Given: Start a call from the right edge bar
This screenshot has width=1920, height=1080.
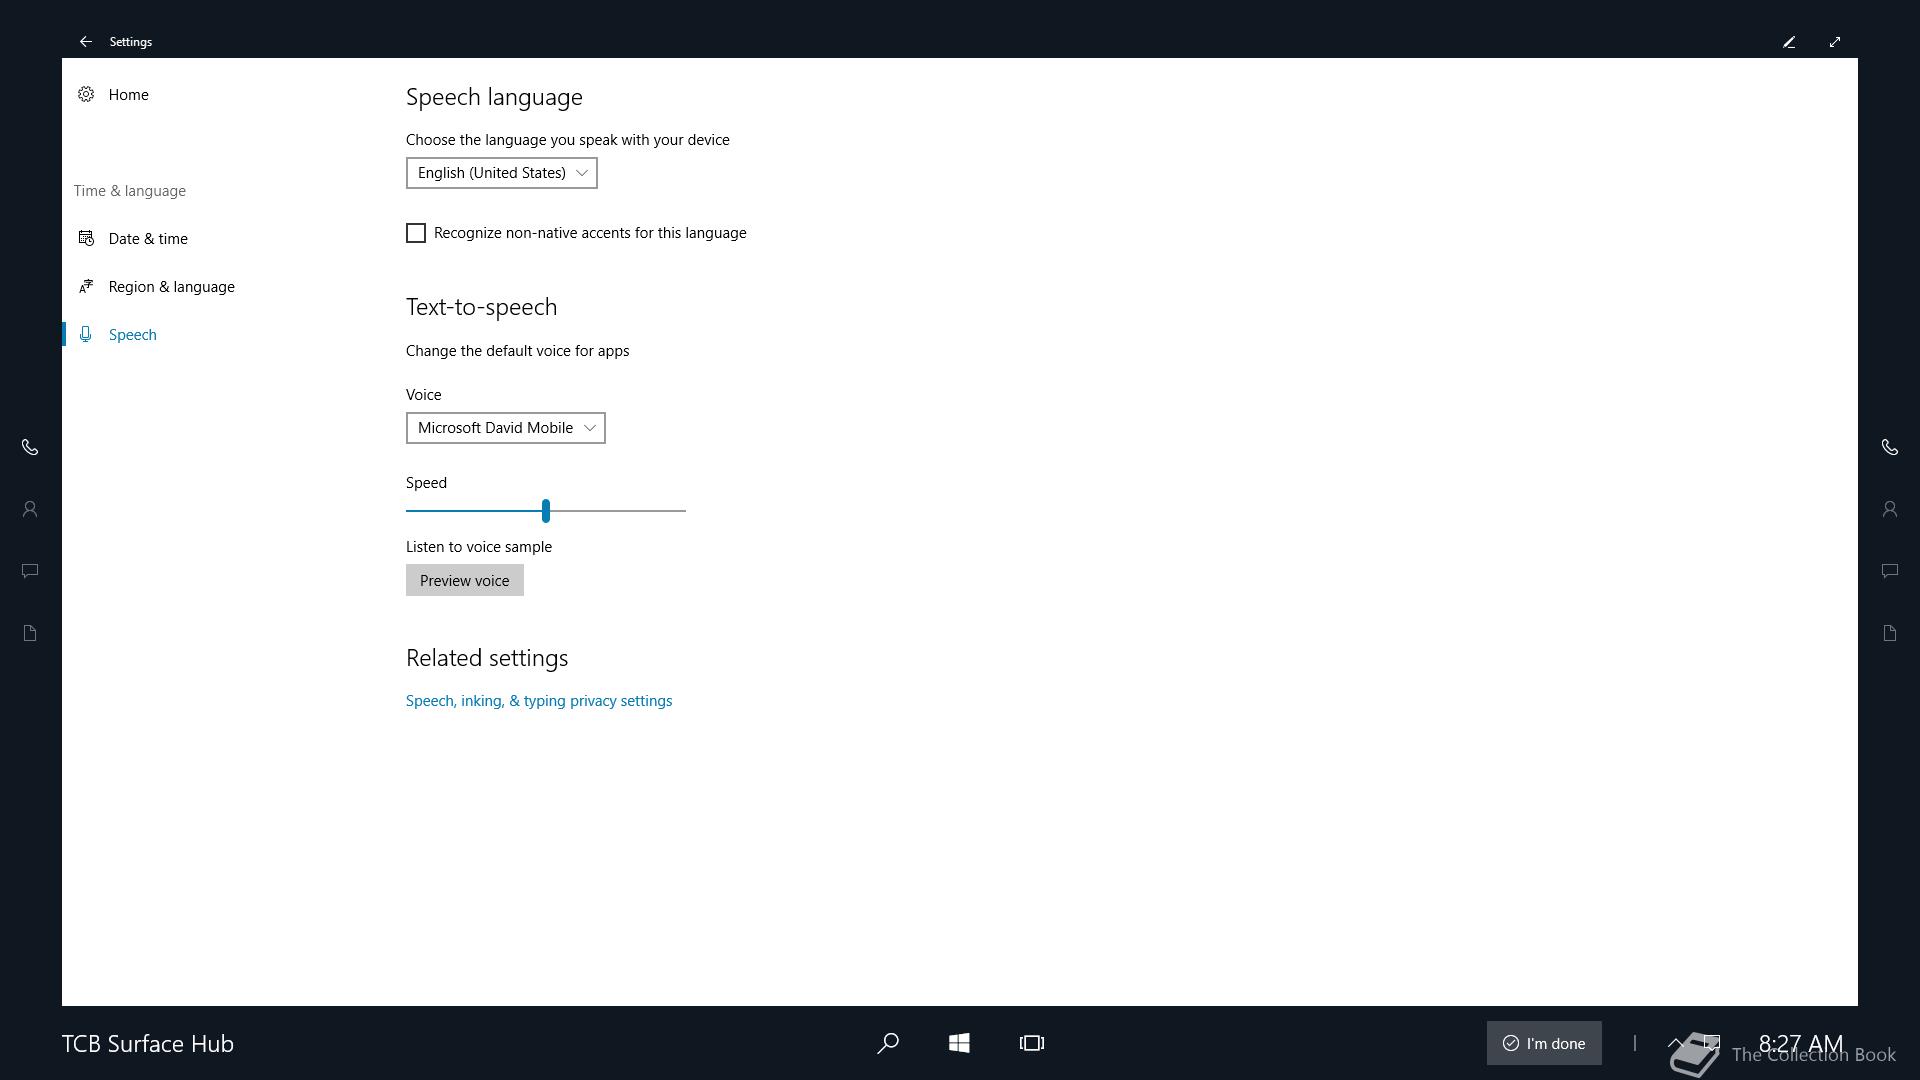Looking at the screenshot, I should coord(1890,447).
